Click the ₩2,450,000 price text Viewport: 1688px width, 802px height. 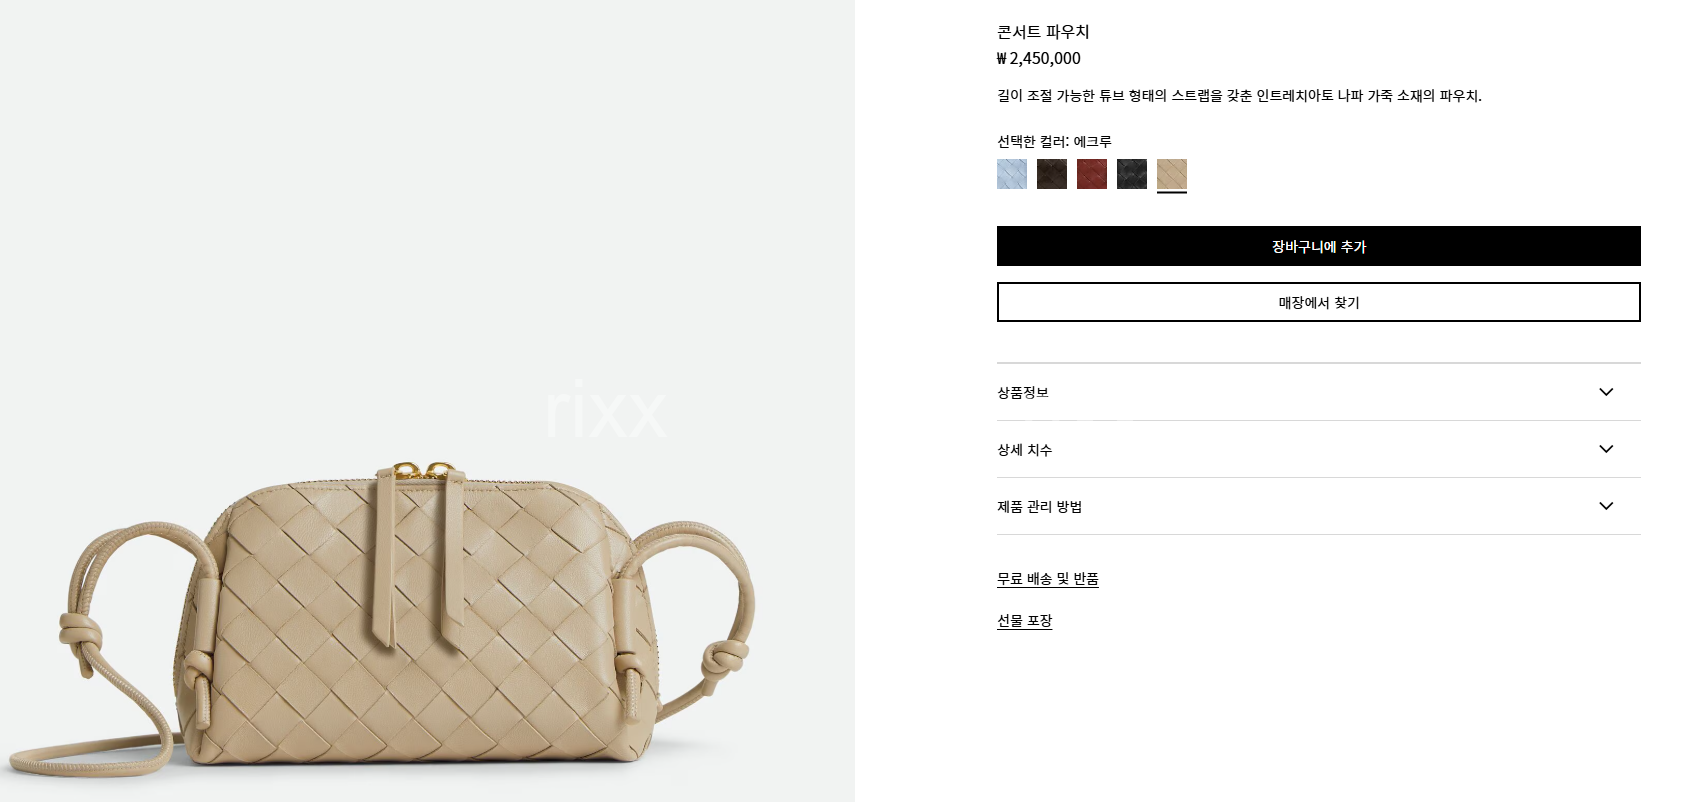click(1039, 59)
